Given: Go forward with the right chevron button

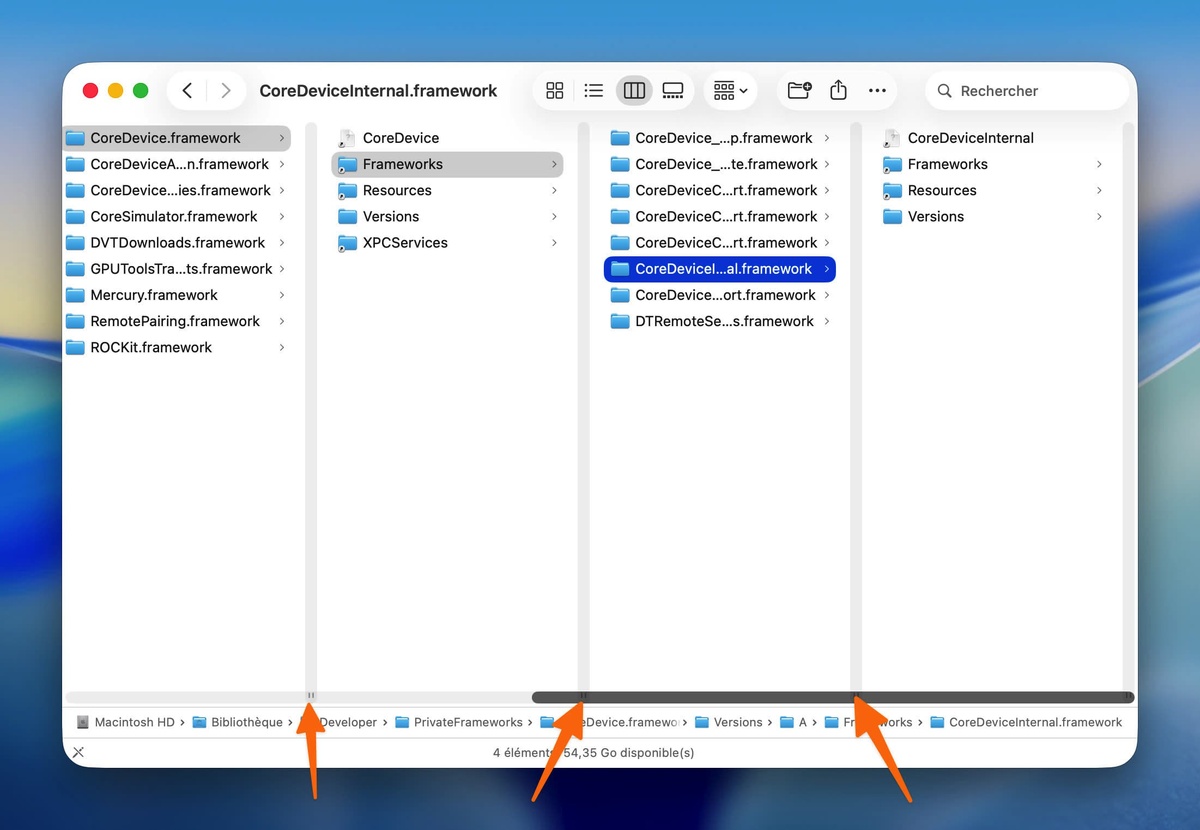Looking at the screenshot, I should [x=226, y=91].
